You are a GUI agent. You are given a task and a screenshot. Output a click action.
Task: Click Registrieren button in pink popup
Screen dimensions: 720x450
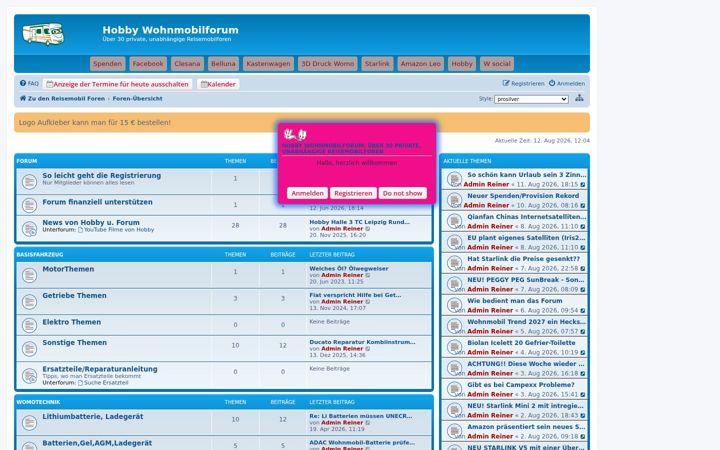(x=353, y=193)
